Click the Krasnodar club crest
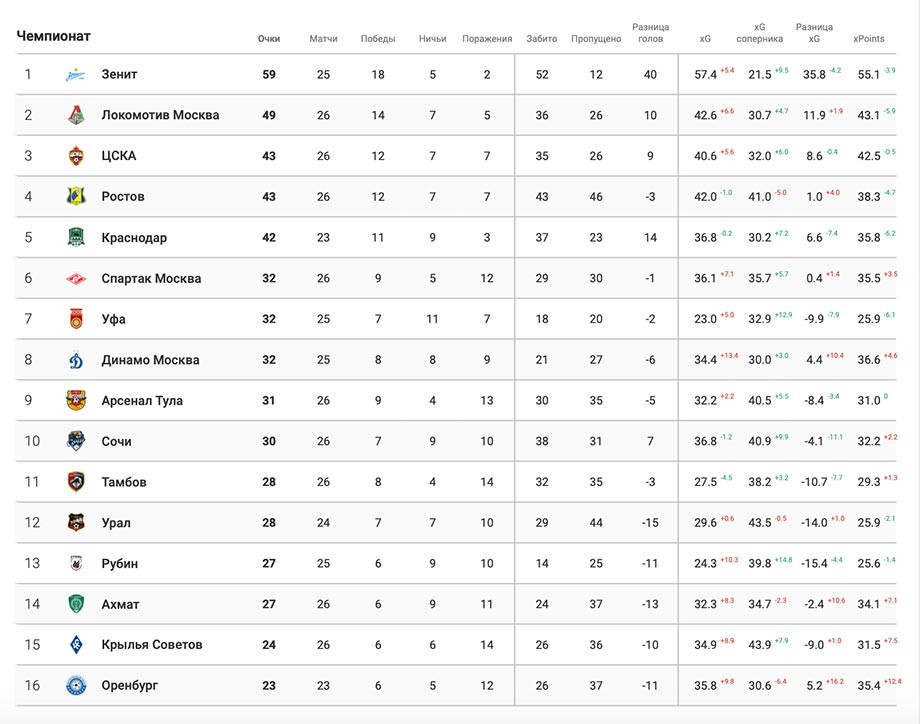Screen dimensions: 920x724 click(x=76, y=237)
